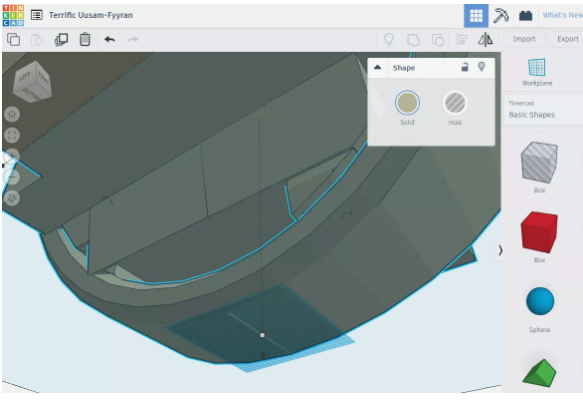The image size is (583, 412).
Task: Switch to orthographic view icon
Action: [12, 198]
